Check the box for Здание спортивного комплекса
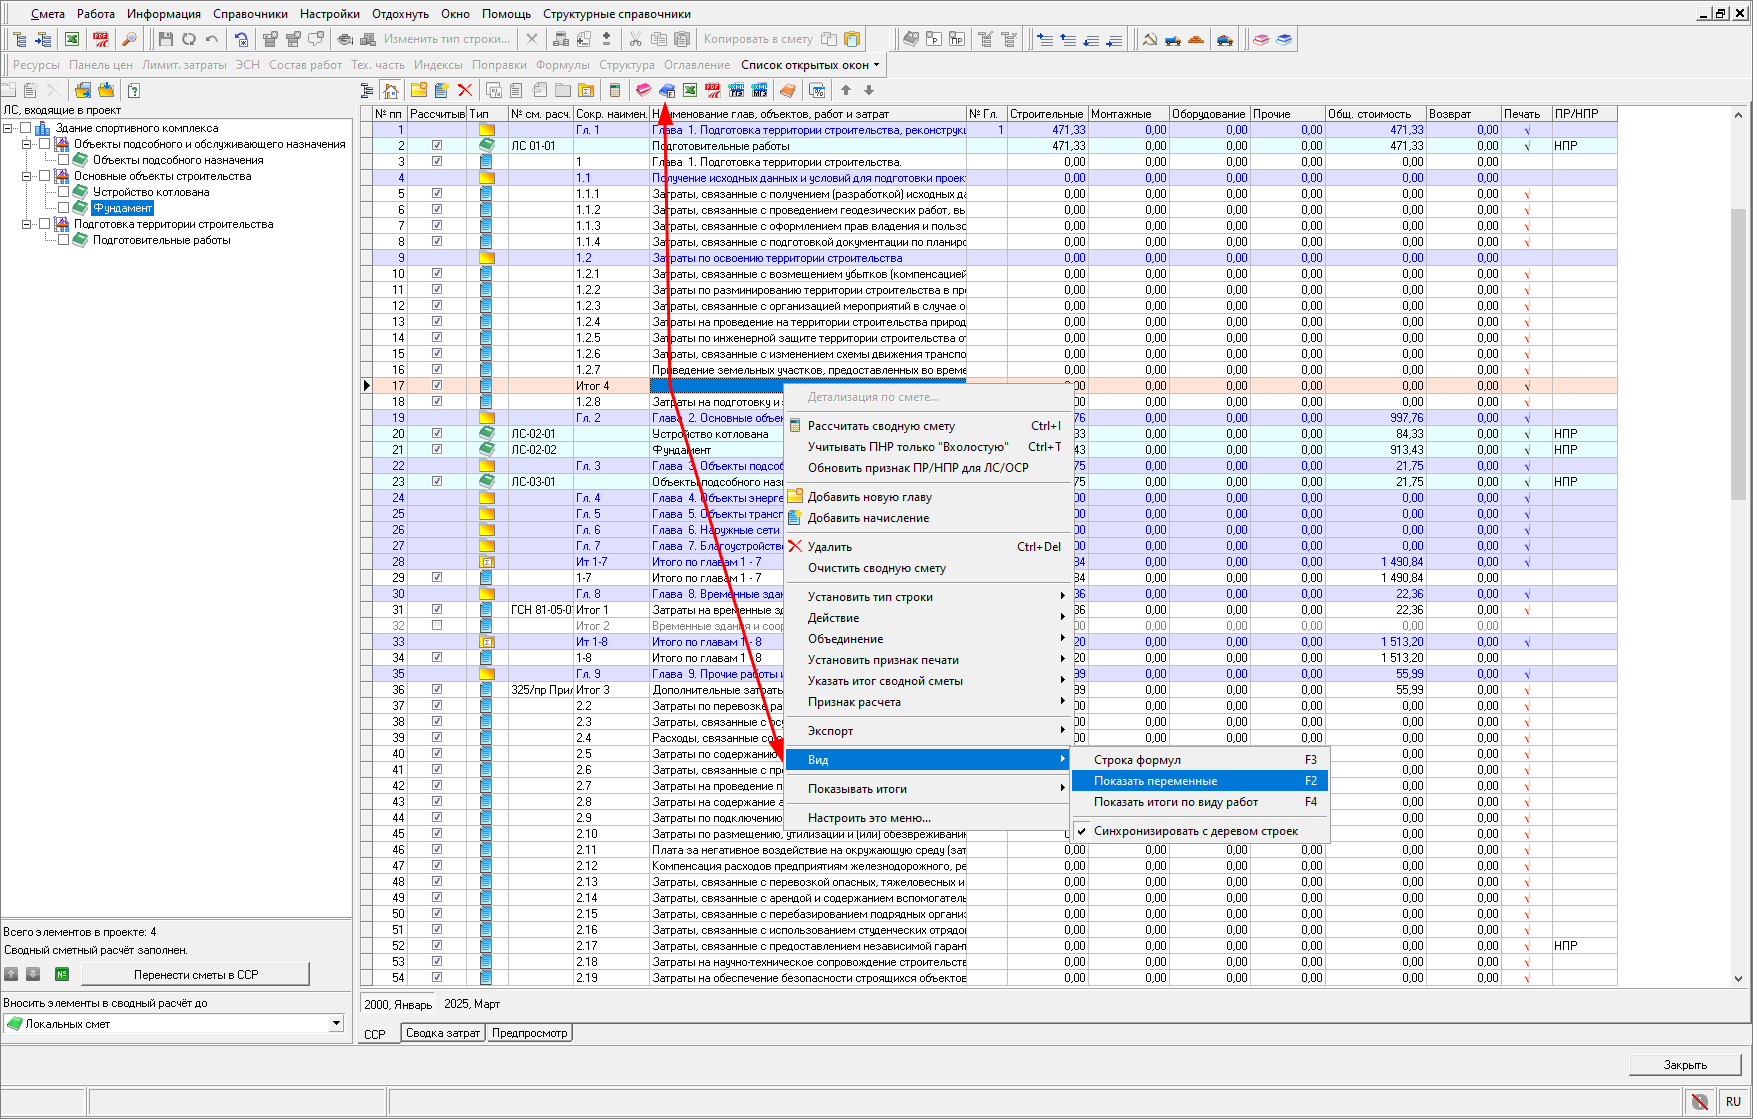 (x=26, y=128)
